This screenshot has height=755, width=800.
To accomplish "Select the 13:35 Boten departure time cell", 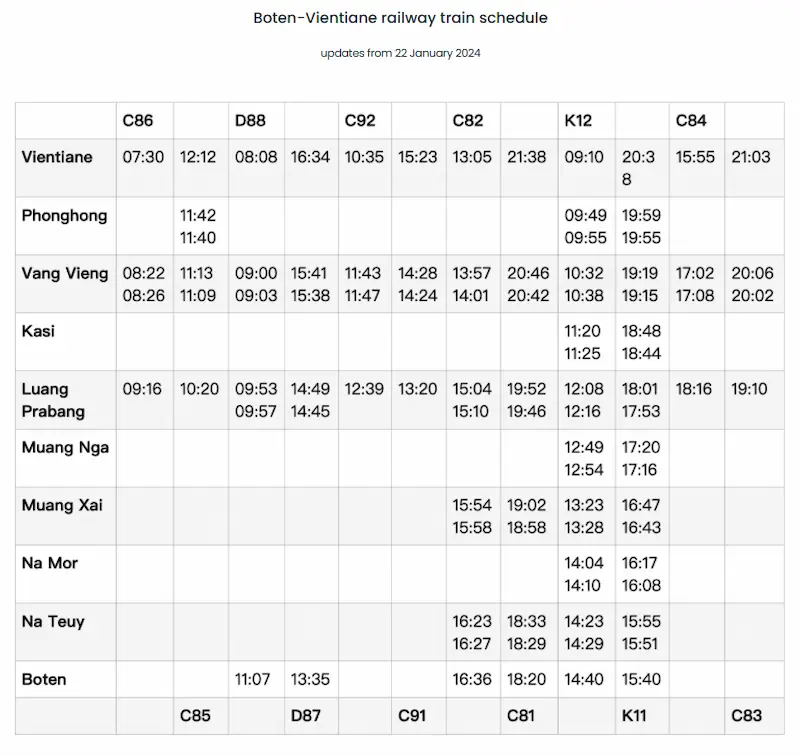I will tap(310, 679).
